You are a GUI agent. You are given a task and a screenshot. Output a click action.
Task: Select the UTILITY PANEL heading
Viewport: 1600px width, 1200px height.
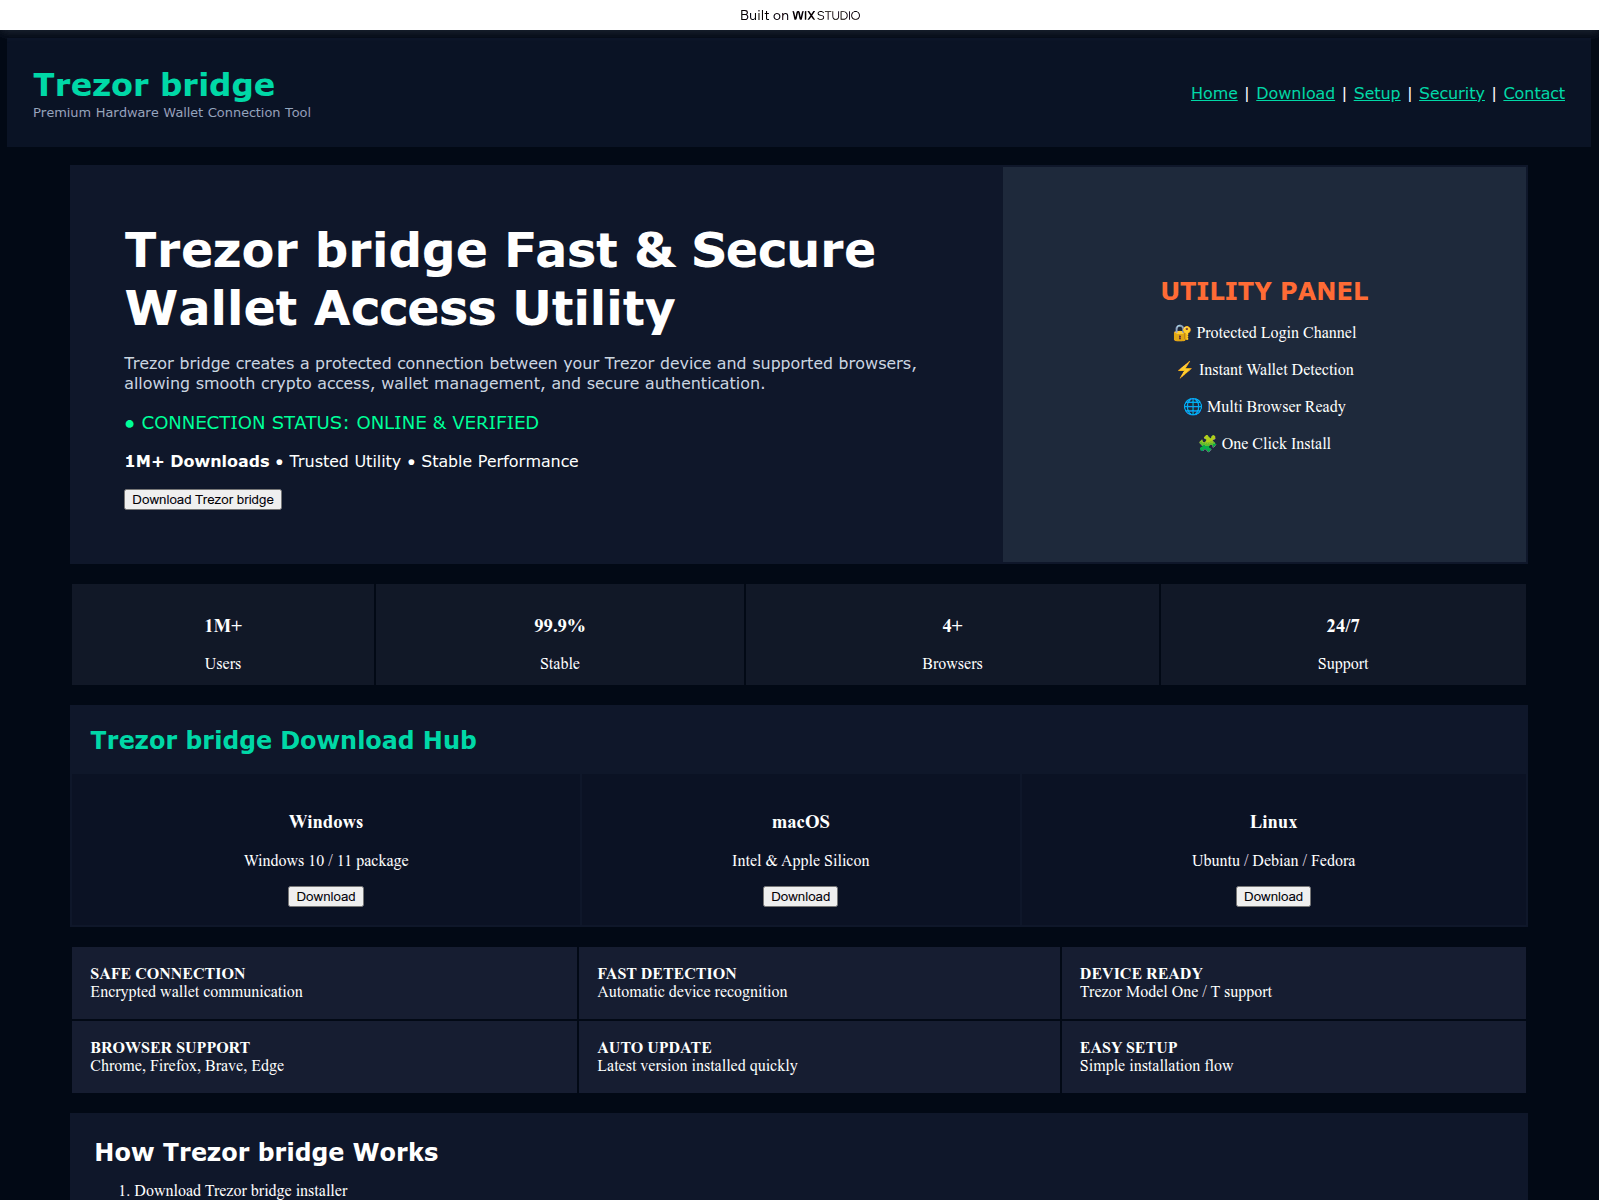coord(1264,291)
